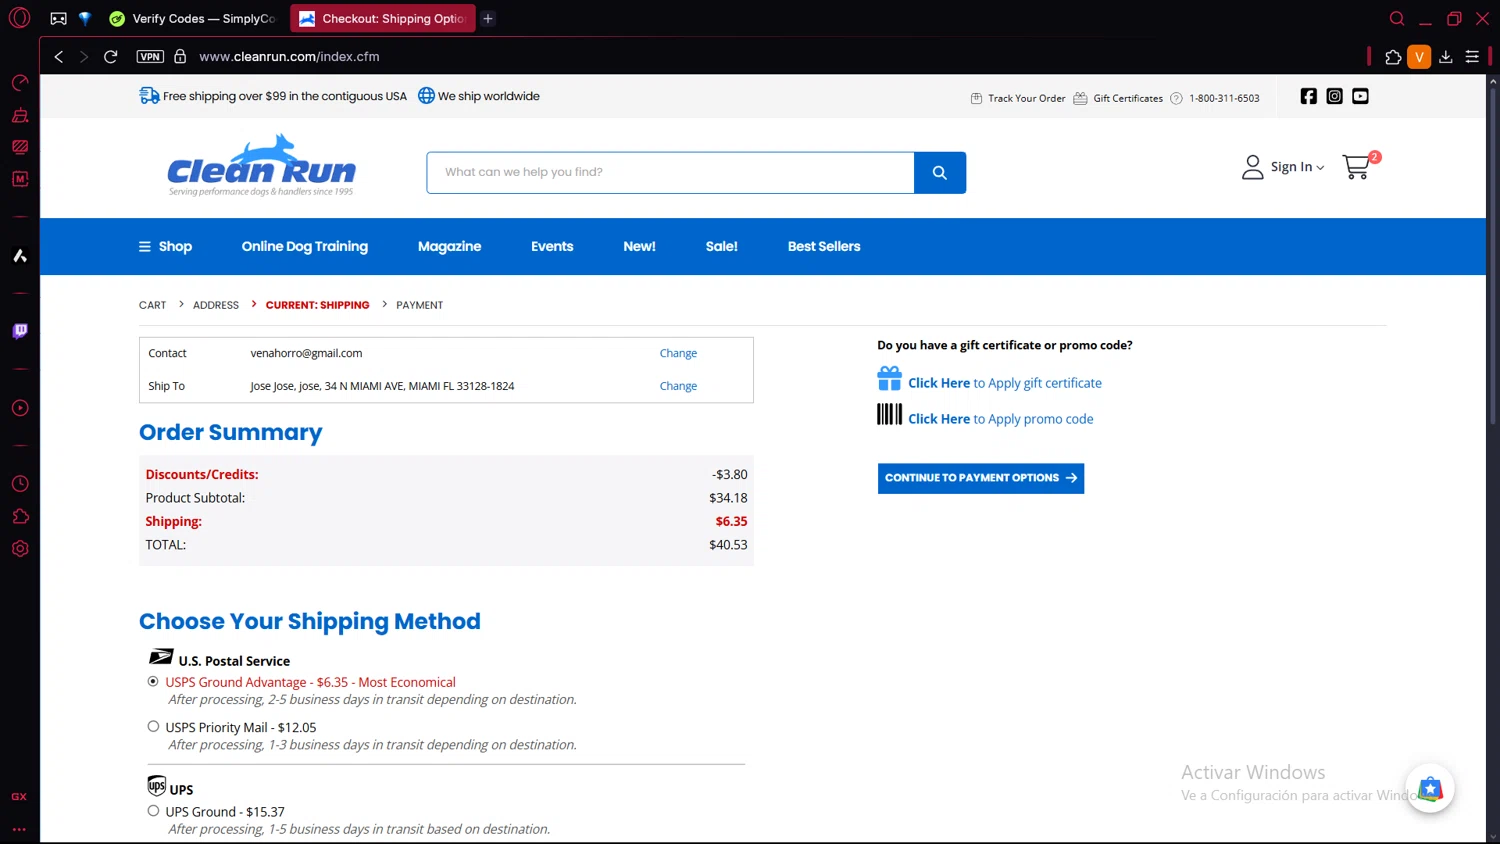Select UPS Ground $15.37 option

[153, 811]
